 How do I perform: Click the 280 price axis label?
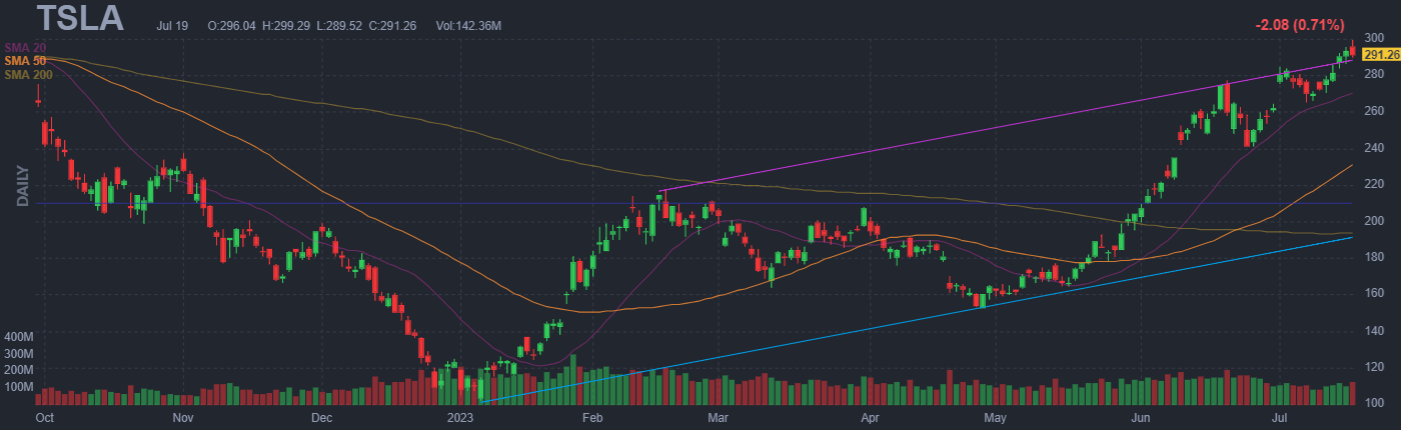(1372, 74)
